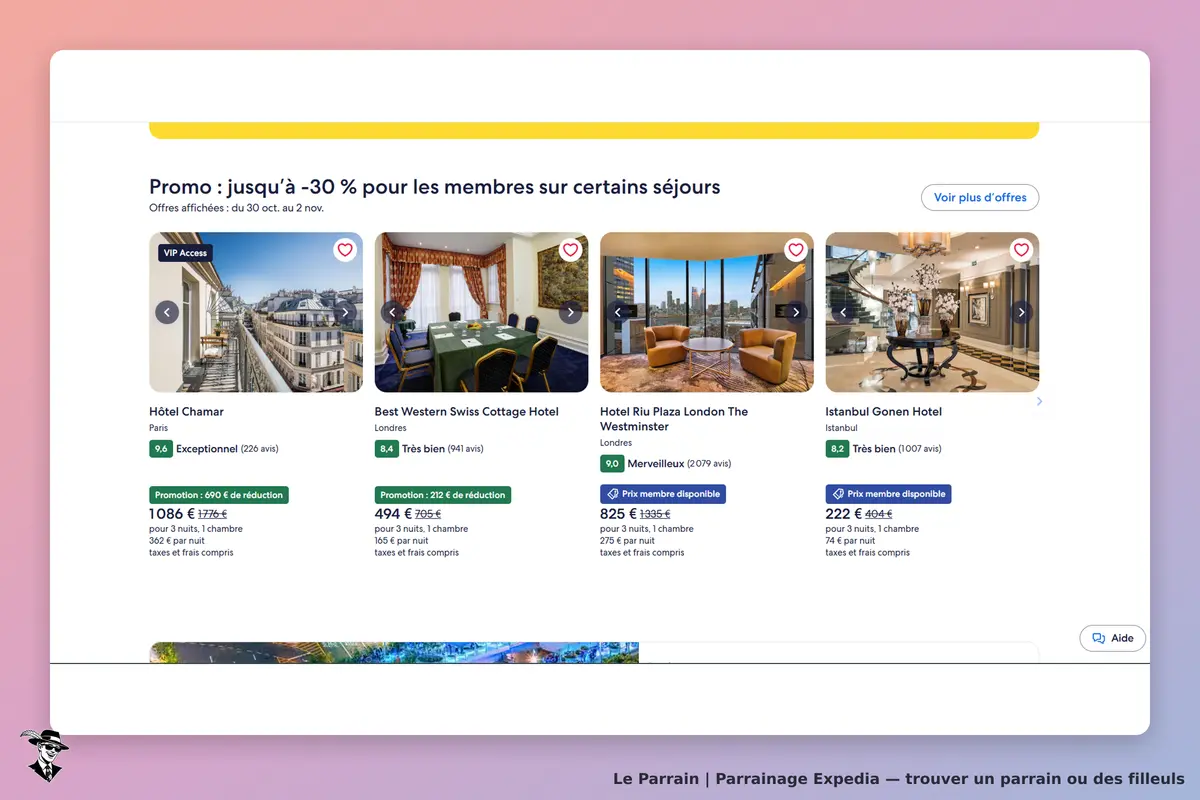Go to previous Best Western Swiss Cottage photo
The height and width of the screenshot is (800, 1200).
point(392,312)
